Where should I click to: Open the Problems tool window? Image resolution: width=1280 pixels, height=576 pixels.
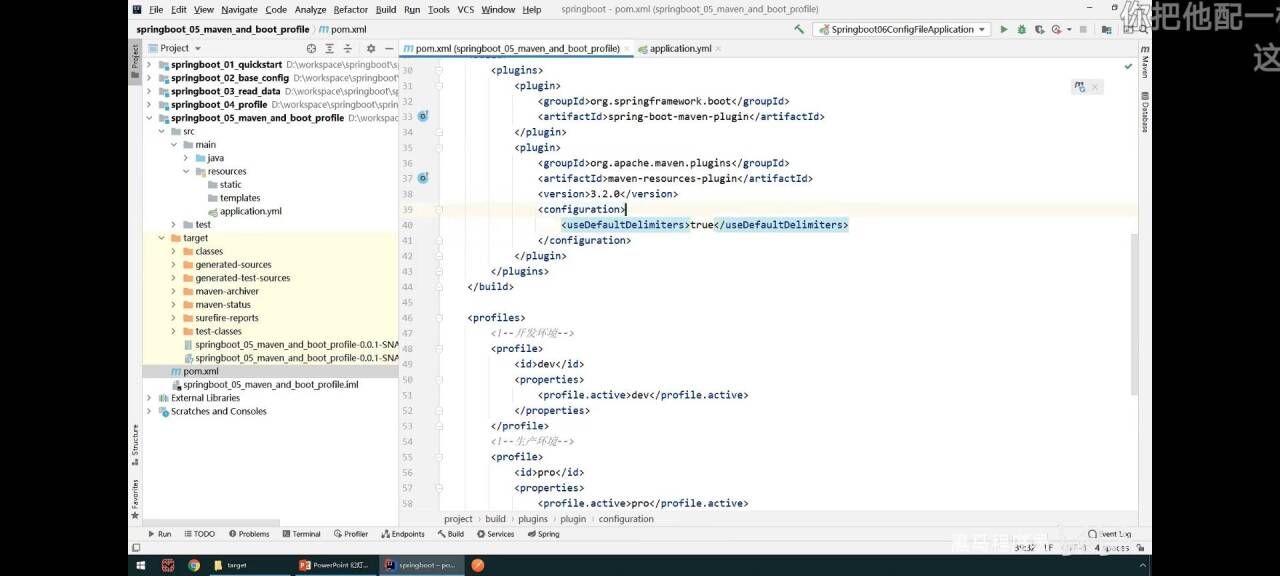pos(249,534)
